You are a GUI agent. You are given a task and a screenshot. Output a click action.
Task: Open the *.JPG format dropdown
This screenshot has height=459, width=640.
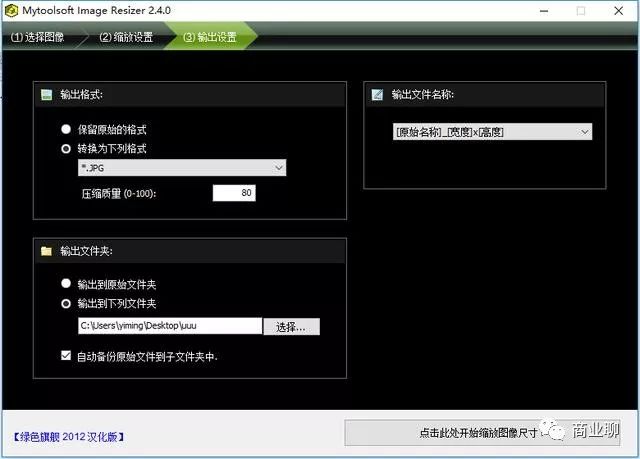pyautogui.click(x=182, y=168)
